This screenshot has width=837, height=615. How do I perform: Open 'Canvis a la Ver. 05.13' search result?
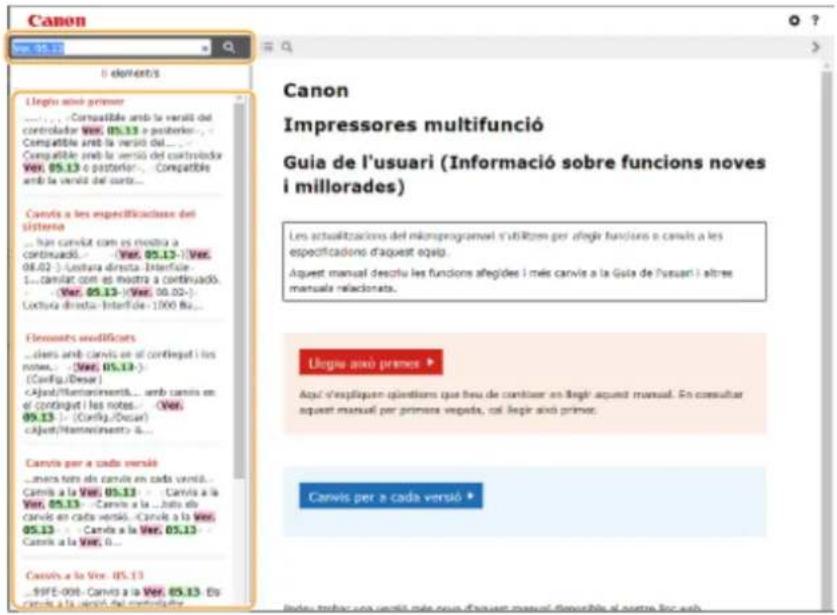[84, 575]
